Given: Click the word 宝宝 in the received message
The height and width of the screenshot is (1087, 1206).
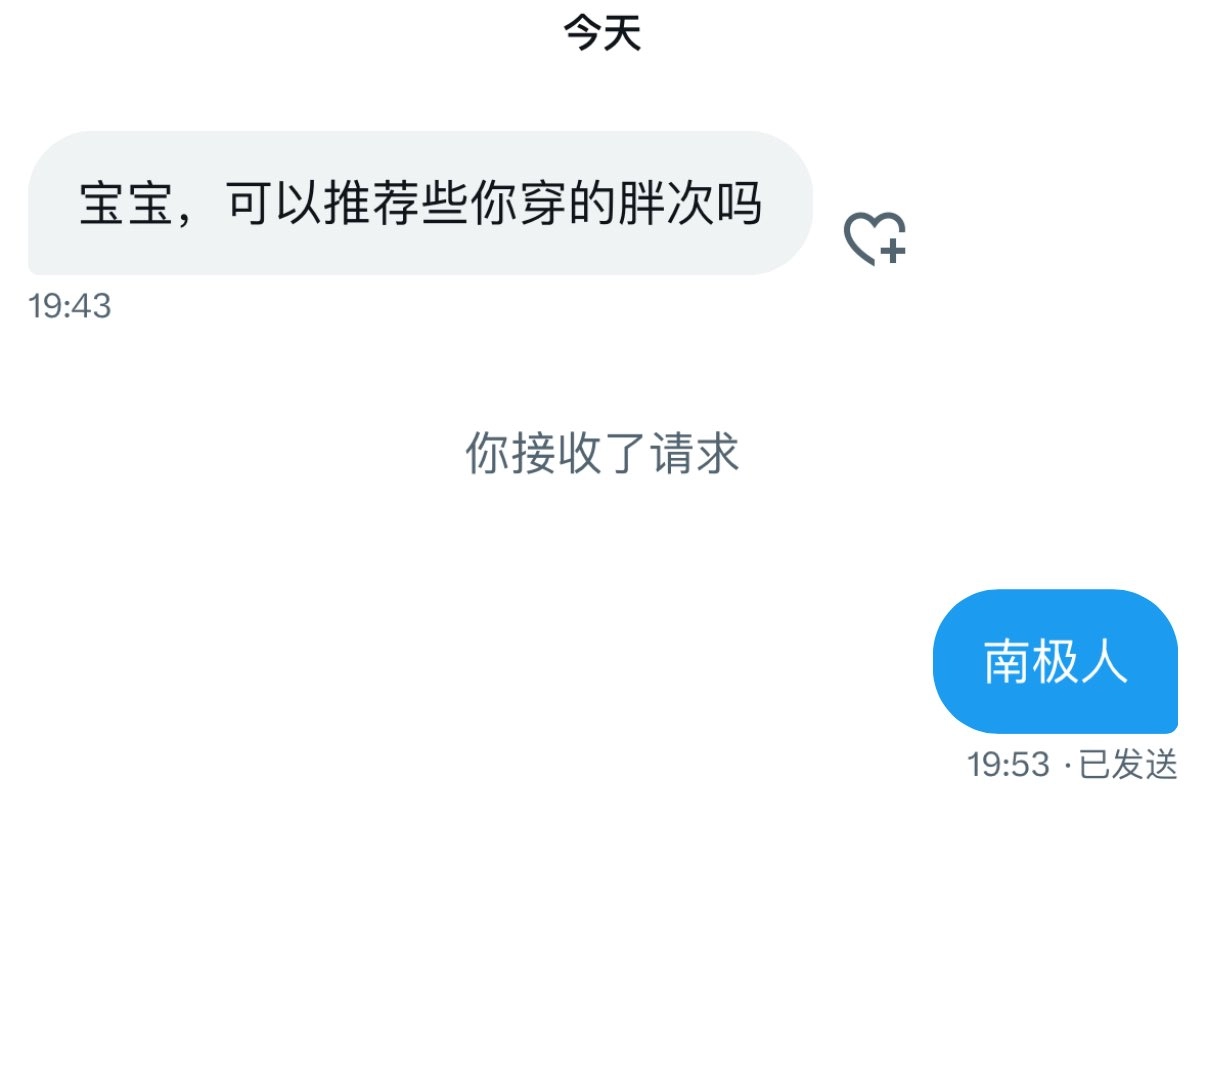Looking at the screenshot, I should 128,204.
